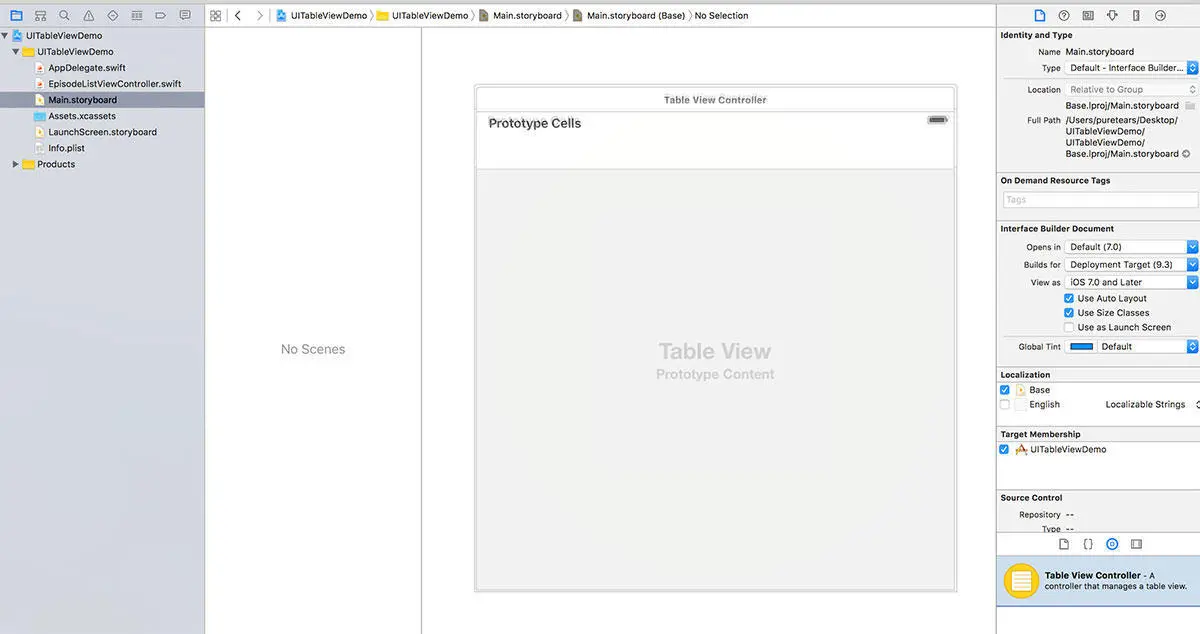Screen dimensions: 1200x634
Task: Show the Object library
Action: [1112, 544]
